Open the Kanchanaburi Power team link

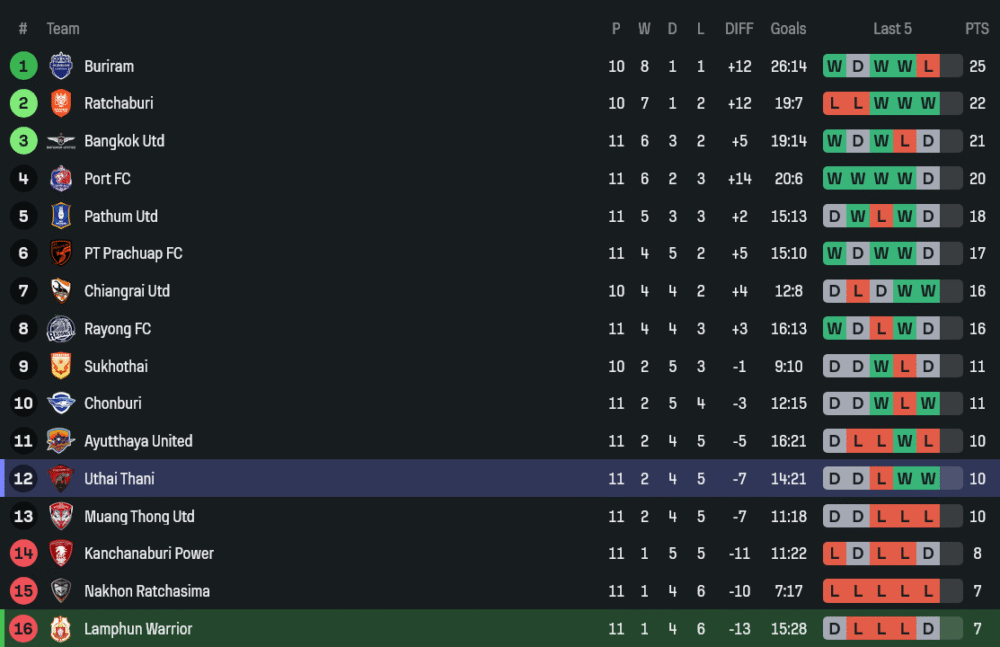148,554
